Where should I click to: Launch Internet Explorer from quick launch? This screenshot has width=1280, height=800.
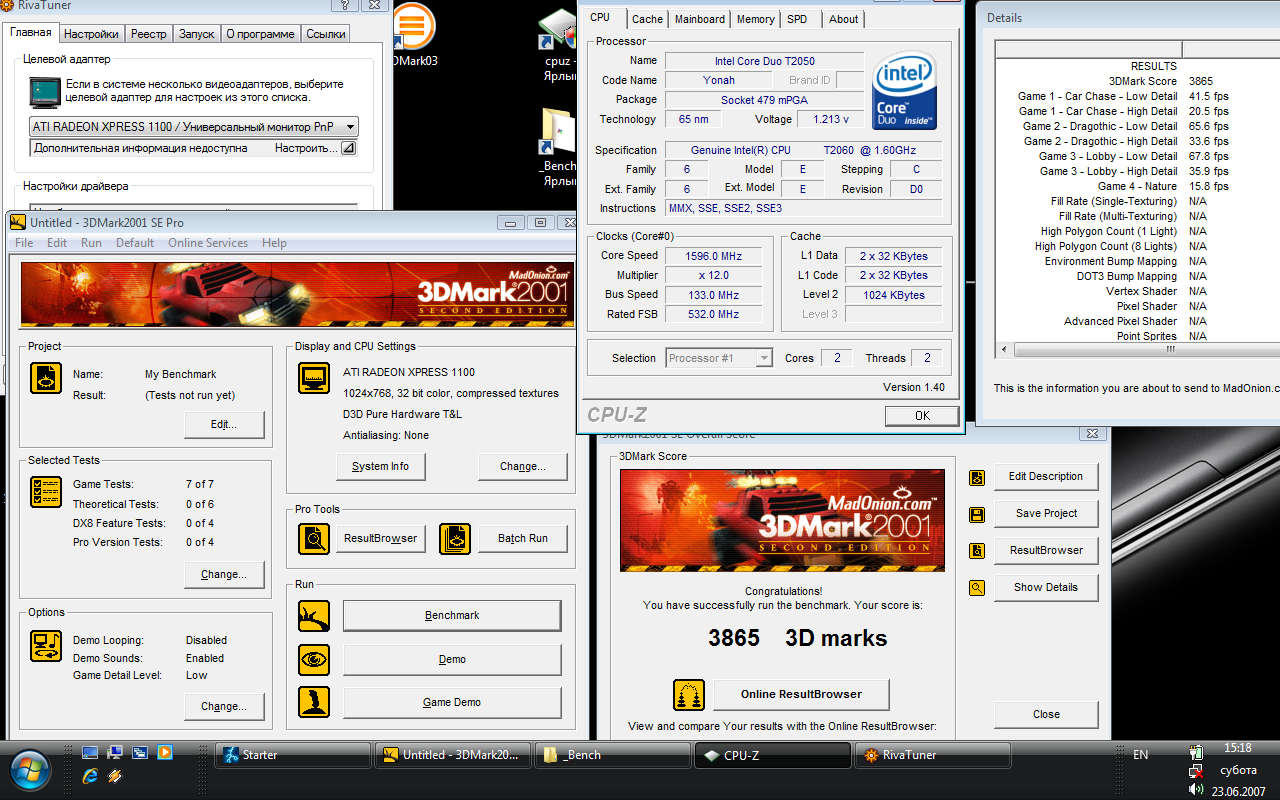pyautogui.click(x=90, y=776)
